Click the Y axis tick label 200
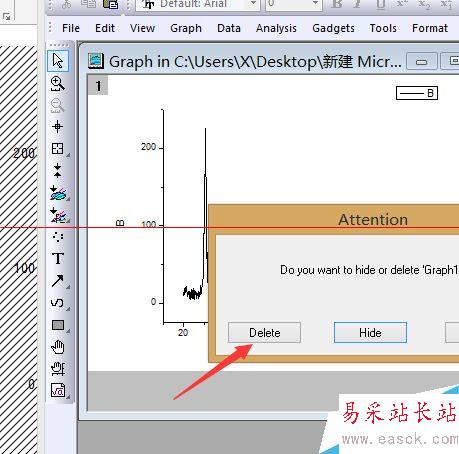The height and width of the screenshot is (454, 459). click(148, 147)
